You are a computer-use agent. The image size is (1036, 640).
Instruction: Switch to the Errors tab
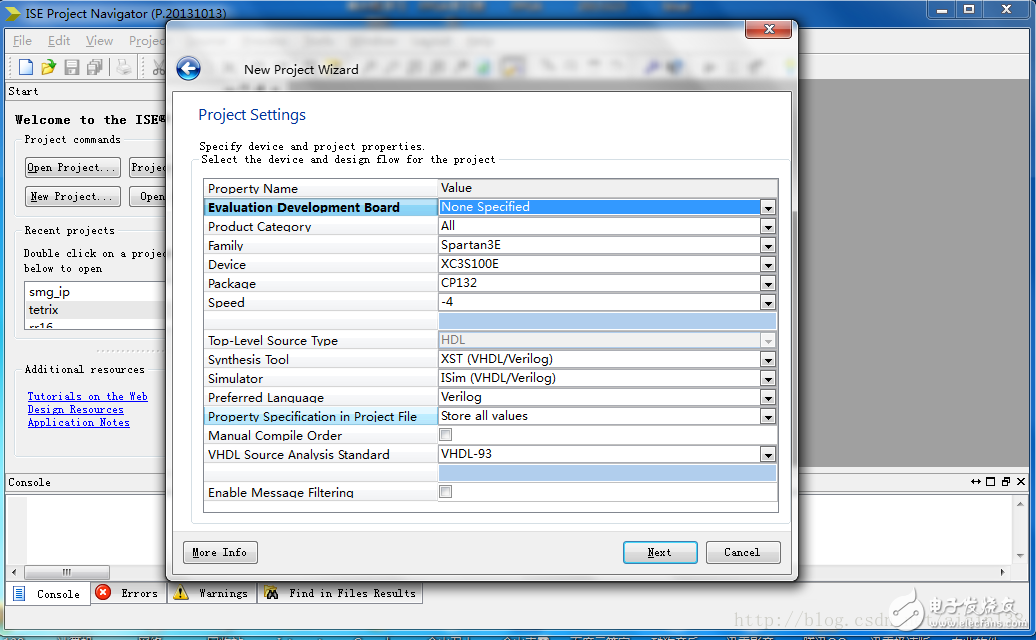[x=128, y=593]
